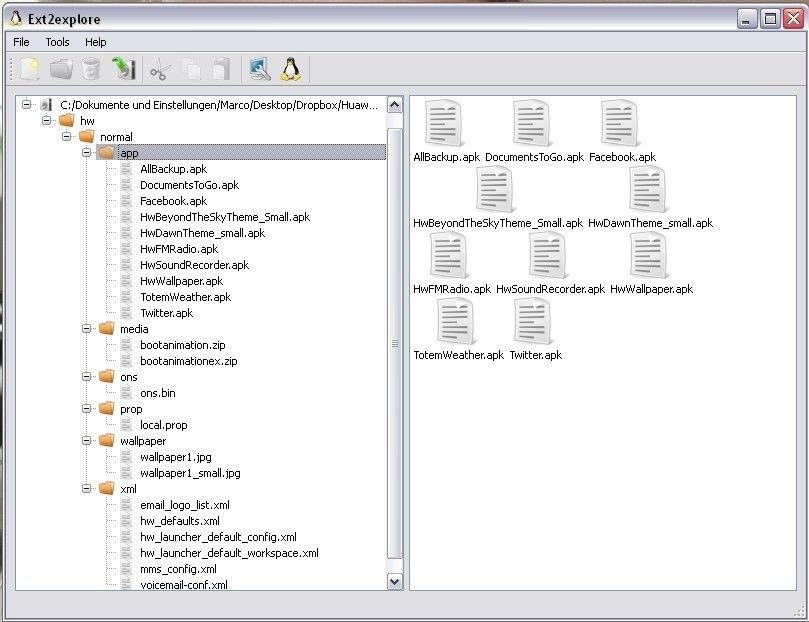
Task: Select HwDawnTheme_small.apk icon in right pane
Action: tap(649, 190)
